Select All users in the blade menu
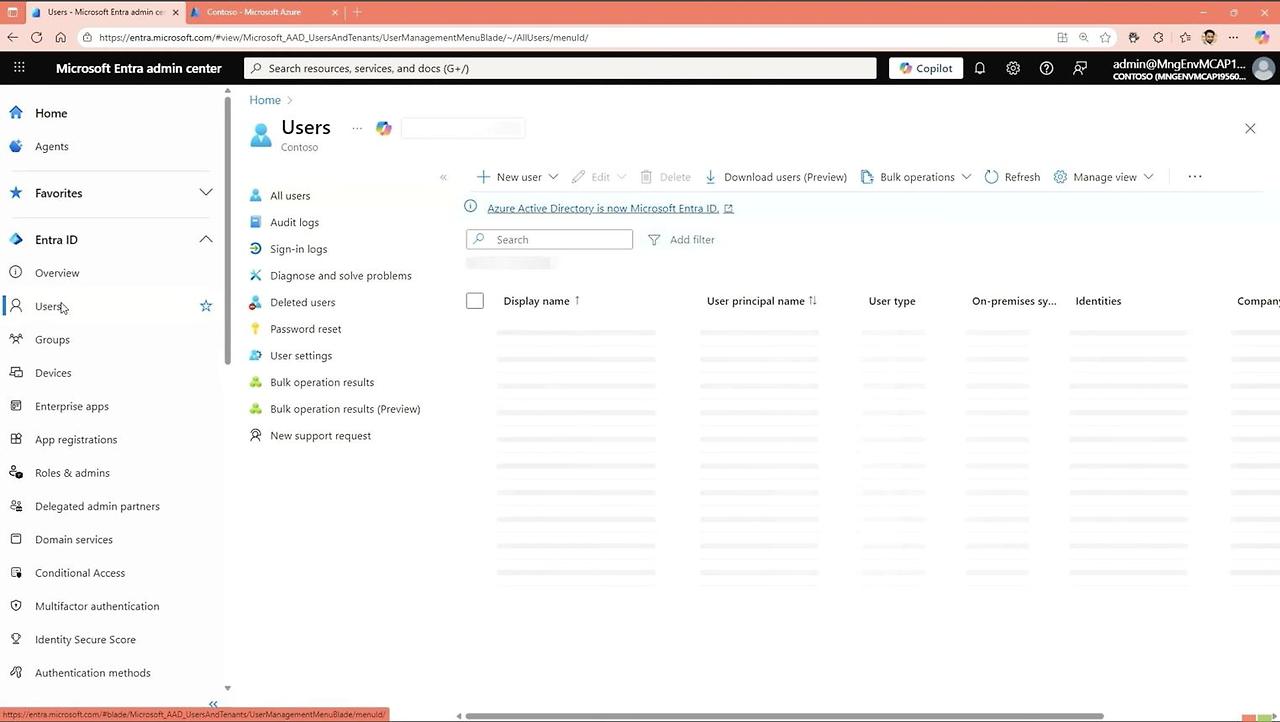This screenshot has width=1280, height=722. pyautogui.click(x=290, y=196)
